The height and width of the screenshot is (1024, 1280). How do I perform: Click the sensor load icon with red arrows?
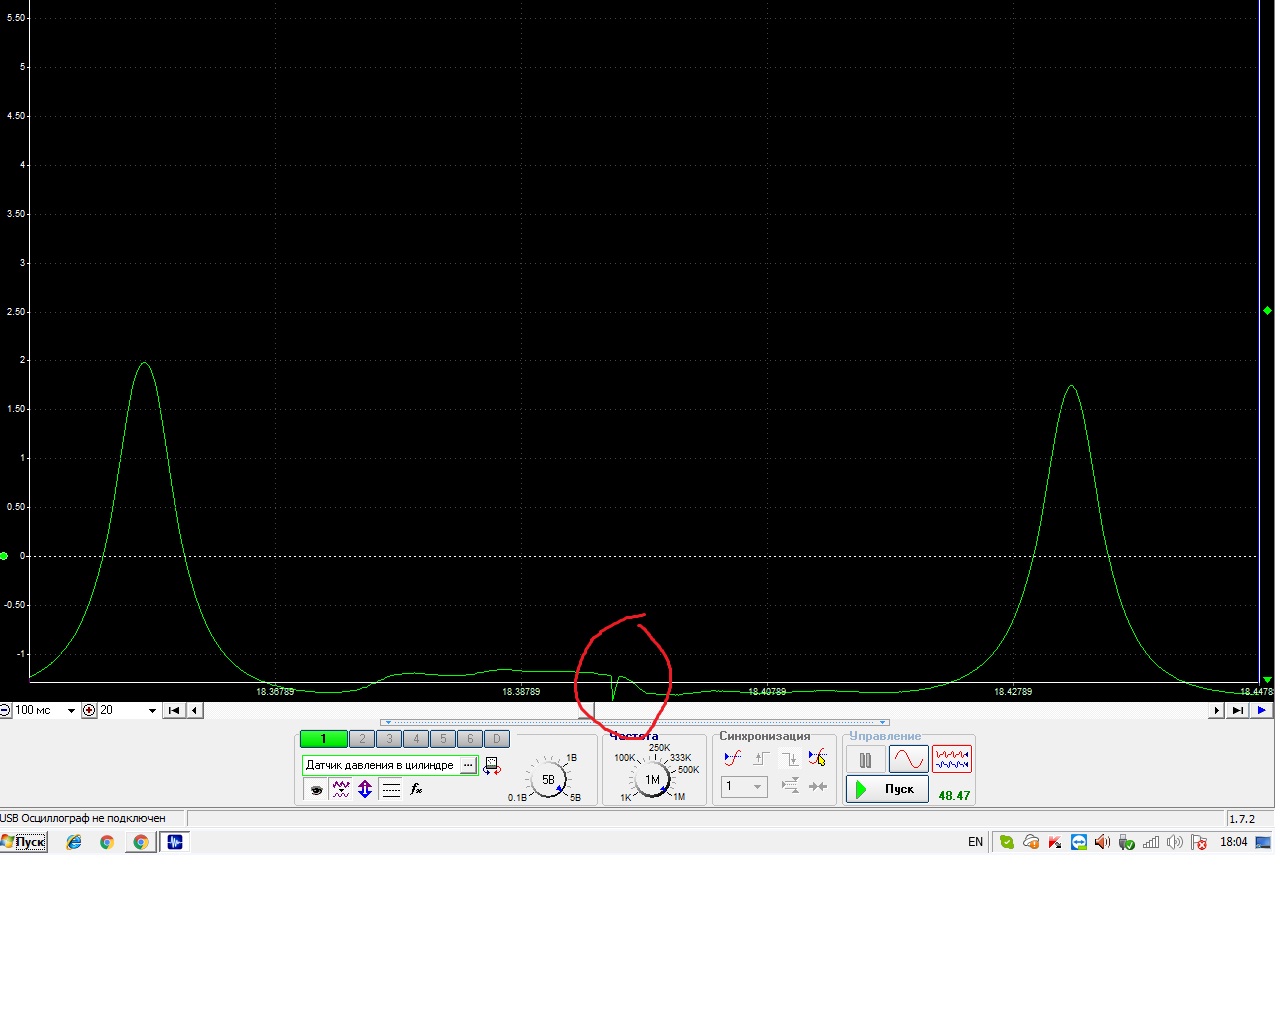[491, 766]
